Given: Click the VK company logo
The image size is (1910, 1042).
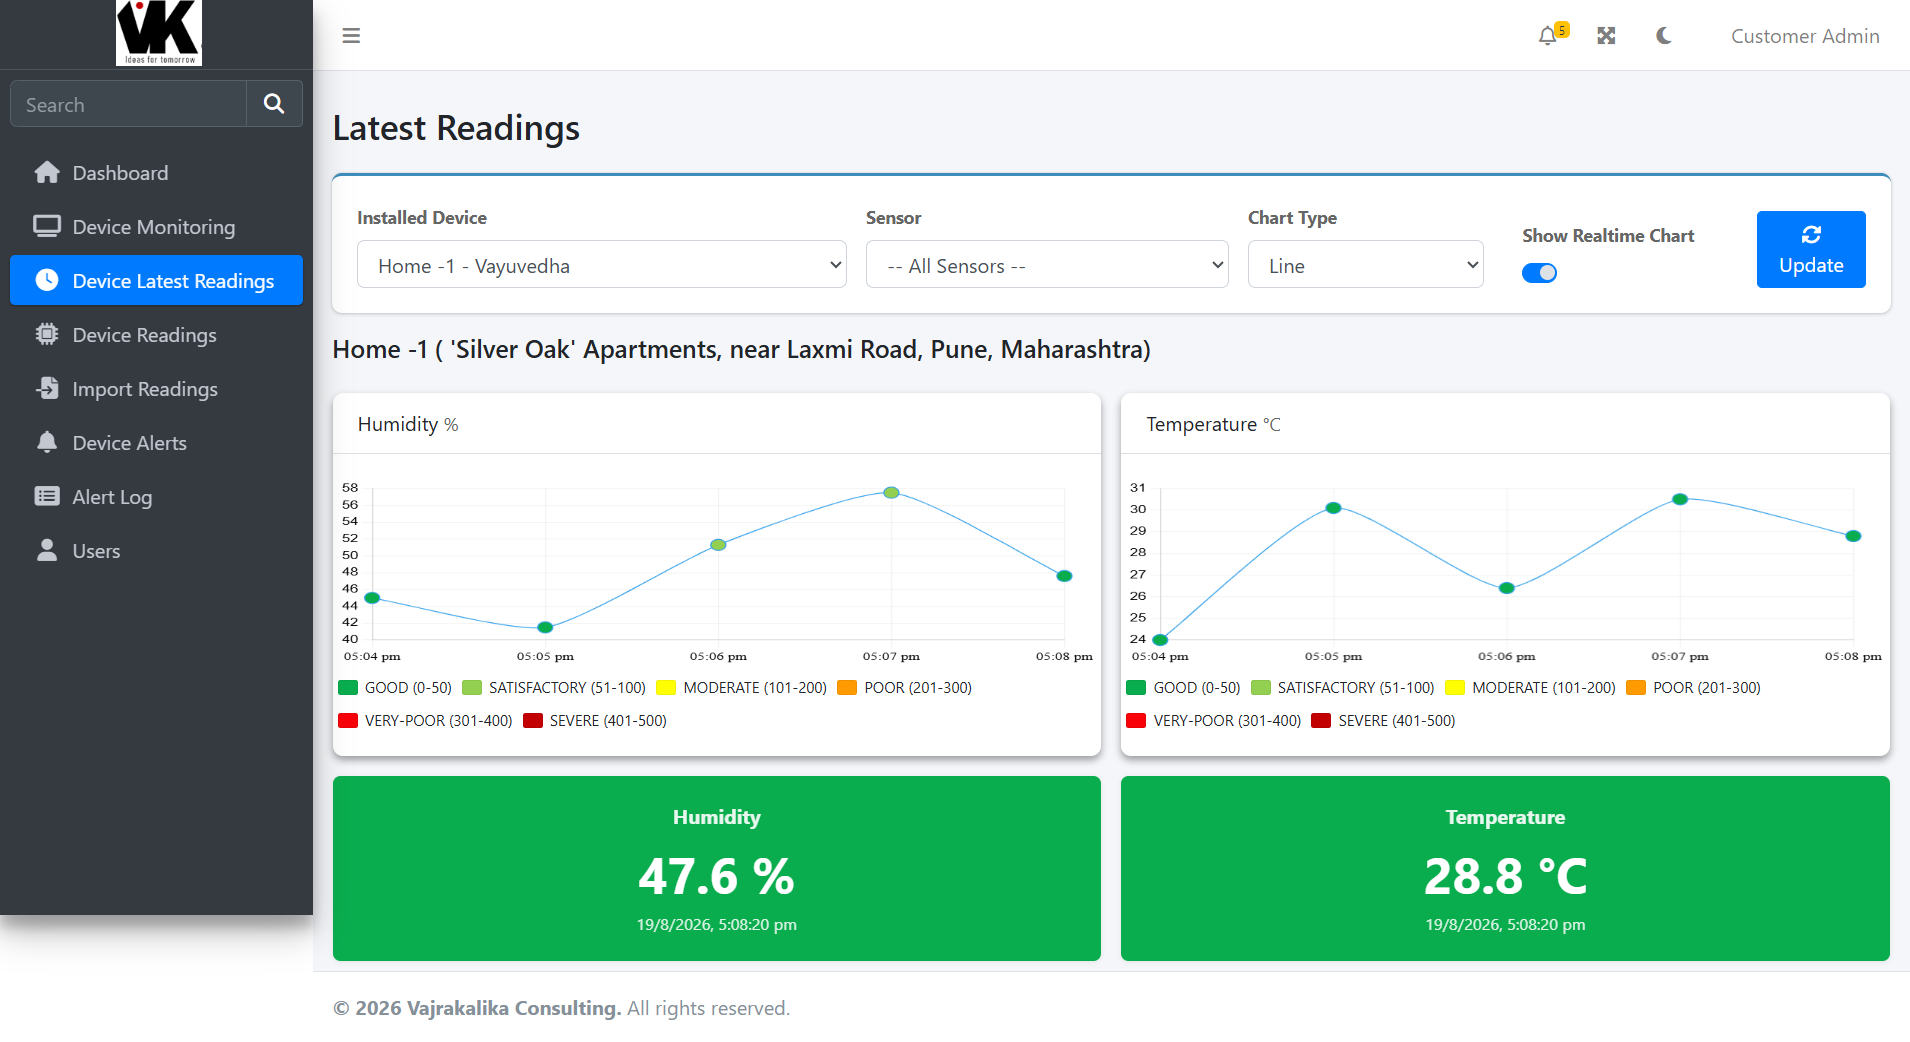Looking at the screenshot, I should point(159,33).
